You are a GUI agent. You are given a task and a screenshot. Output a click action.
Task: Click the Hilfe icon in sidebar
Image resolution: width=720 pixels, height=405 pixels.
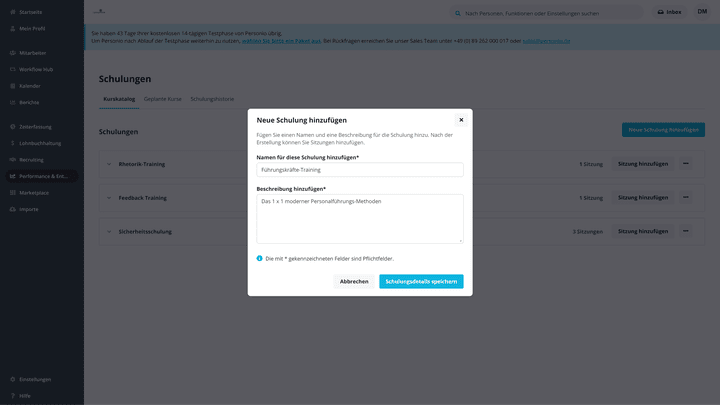pyautogui.click(x=12, y=395)
